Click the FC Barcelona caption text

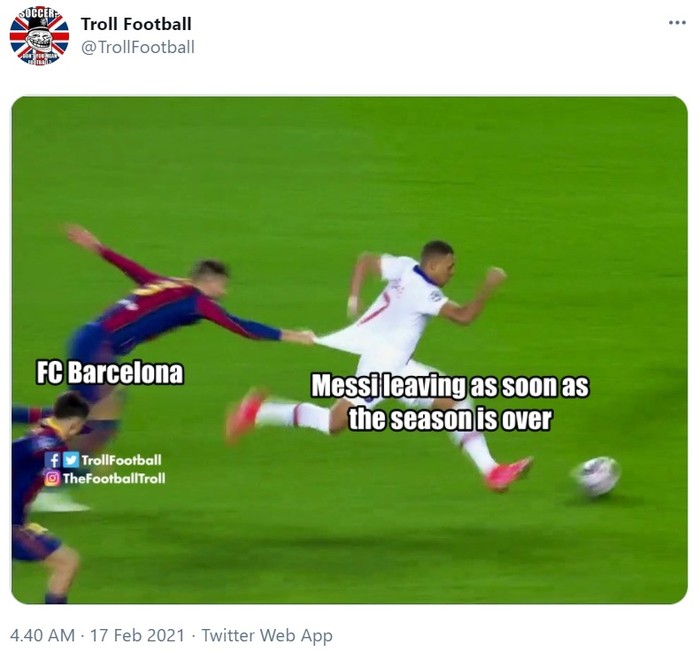click(110, 372)
